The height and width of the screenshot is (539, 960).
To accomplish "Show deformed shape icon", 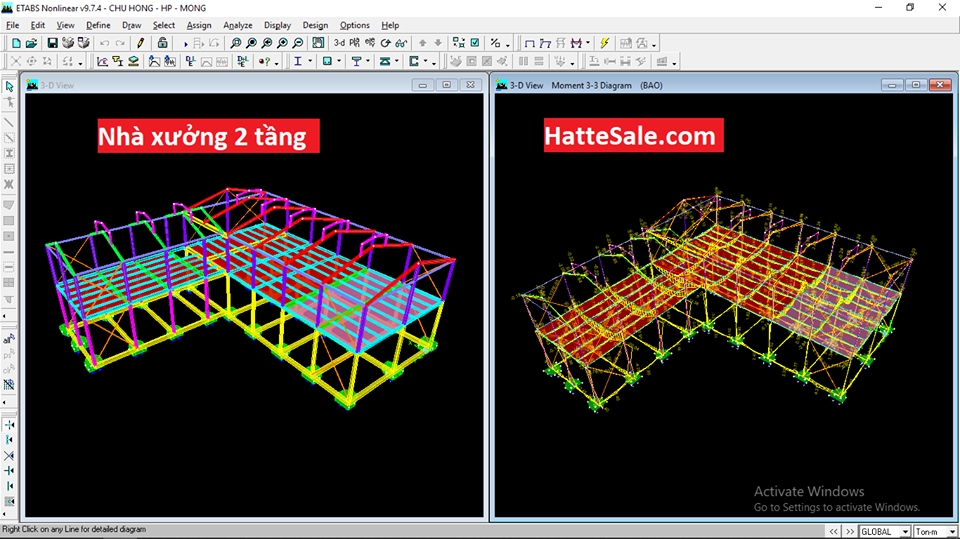I will [545, 43].
